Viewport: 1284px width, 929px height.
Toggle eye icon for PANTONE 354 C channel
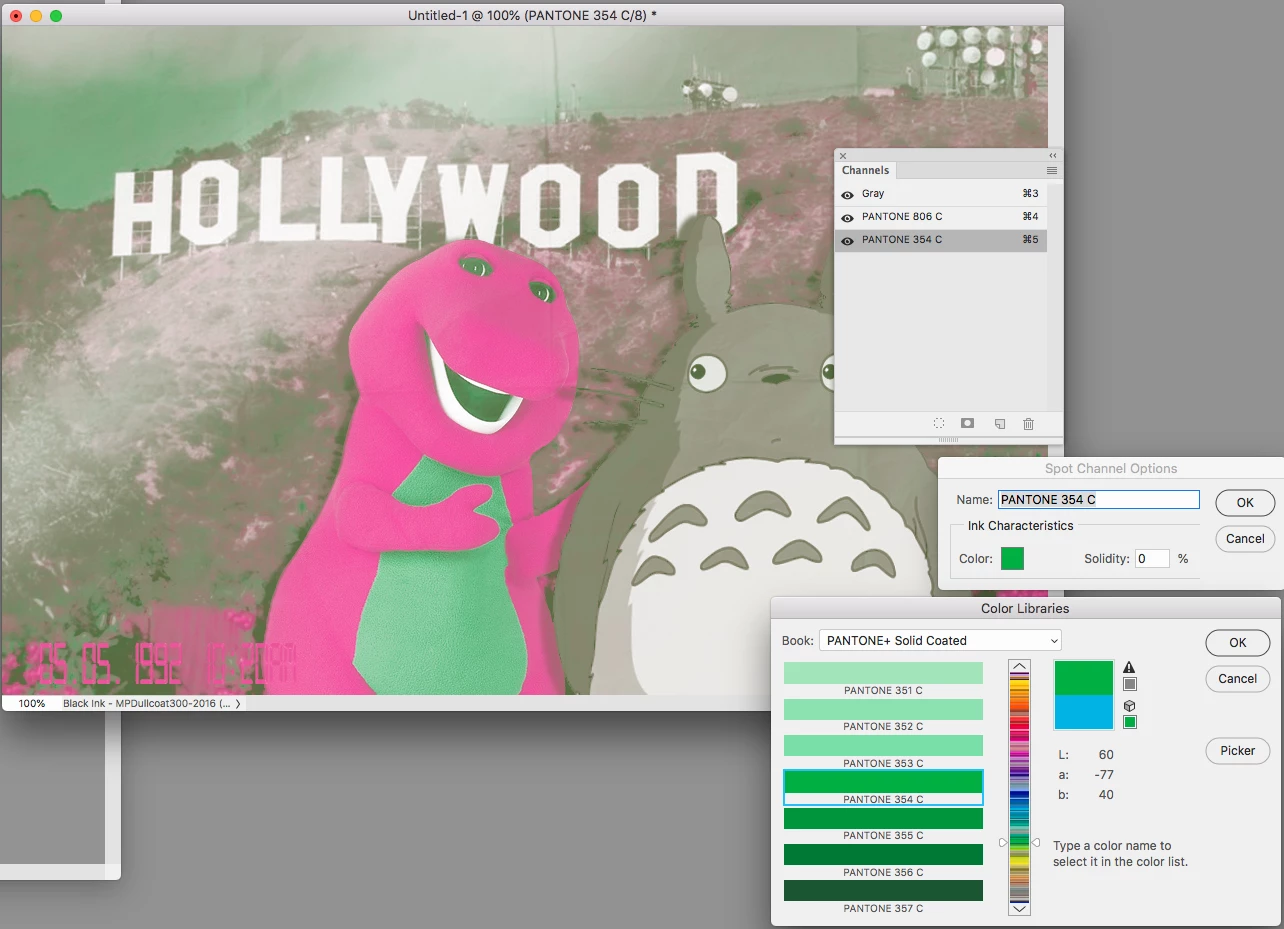pyautogui.click(x=847, y=240)
